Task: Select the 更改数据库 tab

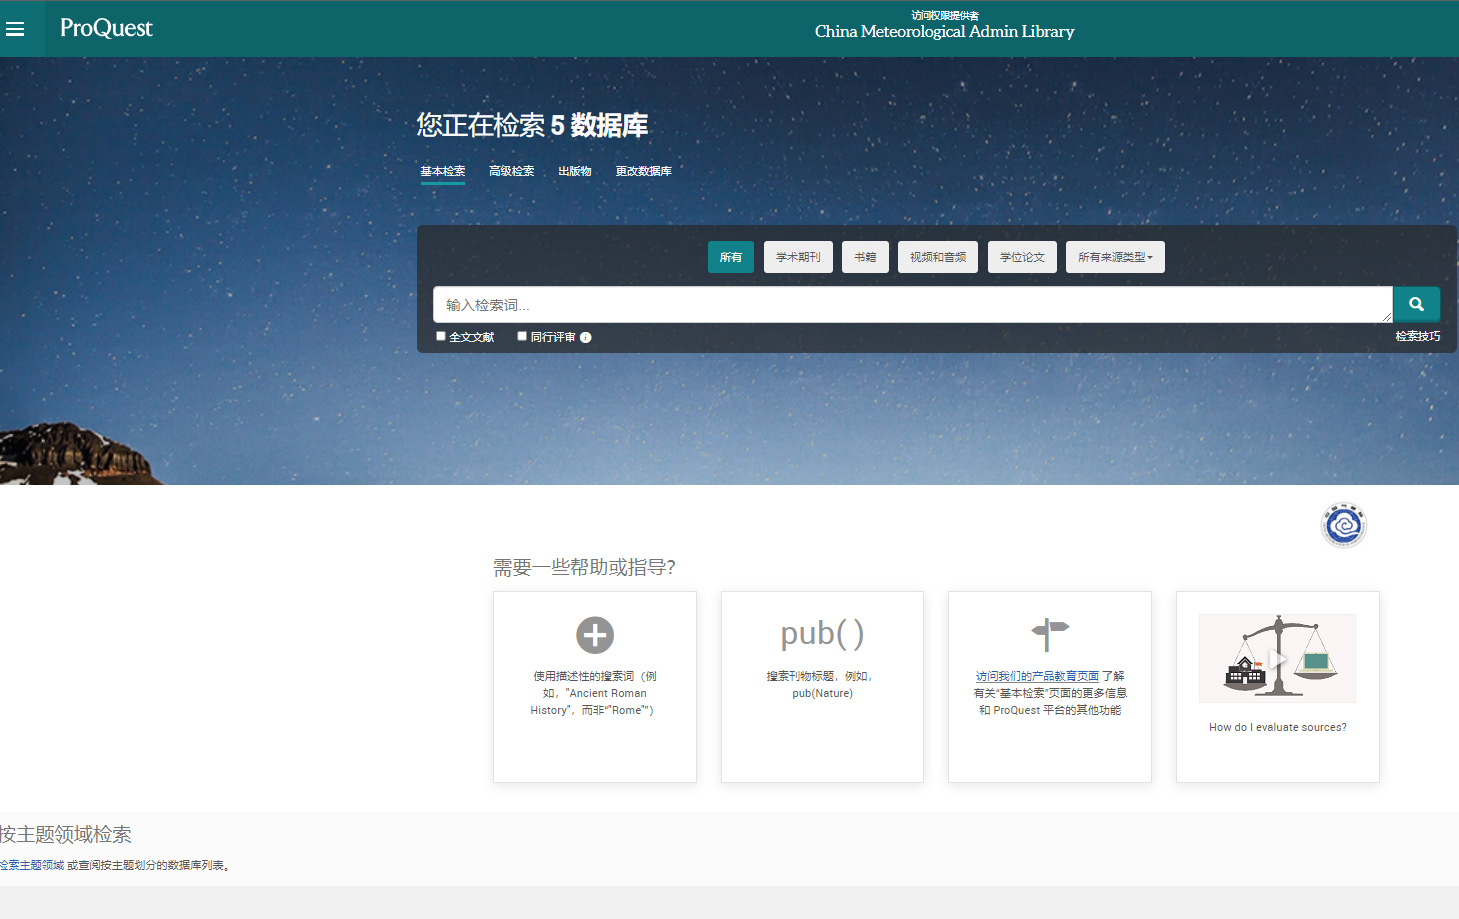Action: point(643,171)
